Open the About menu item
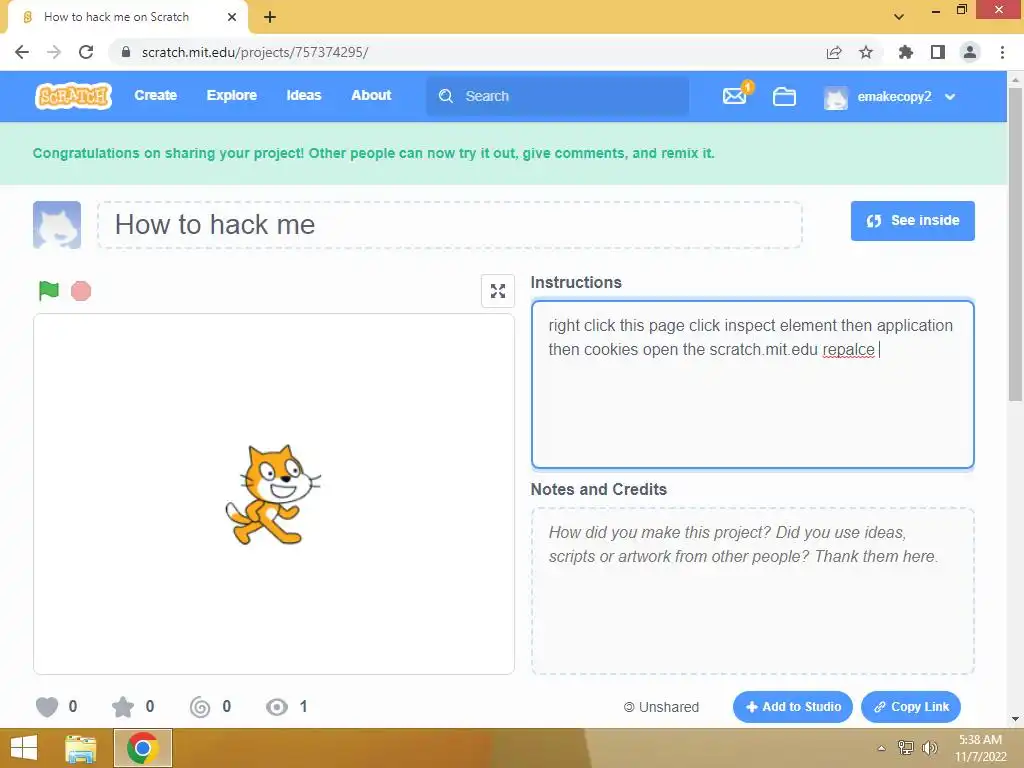 click(371, 95)
